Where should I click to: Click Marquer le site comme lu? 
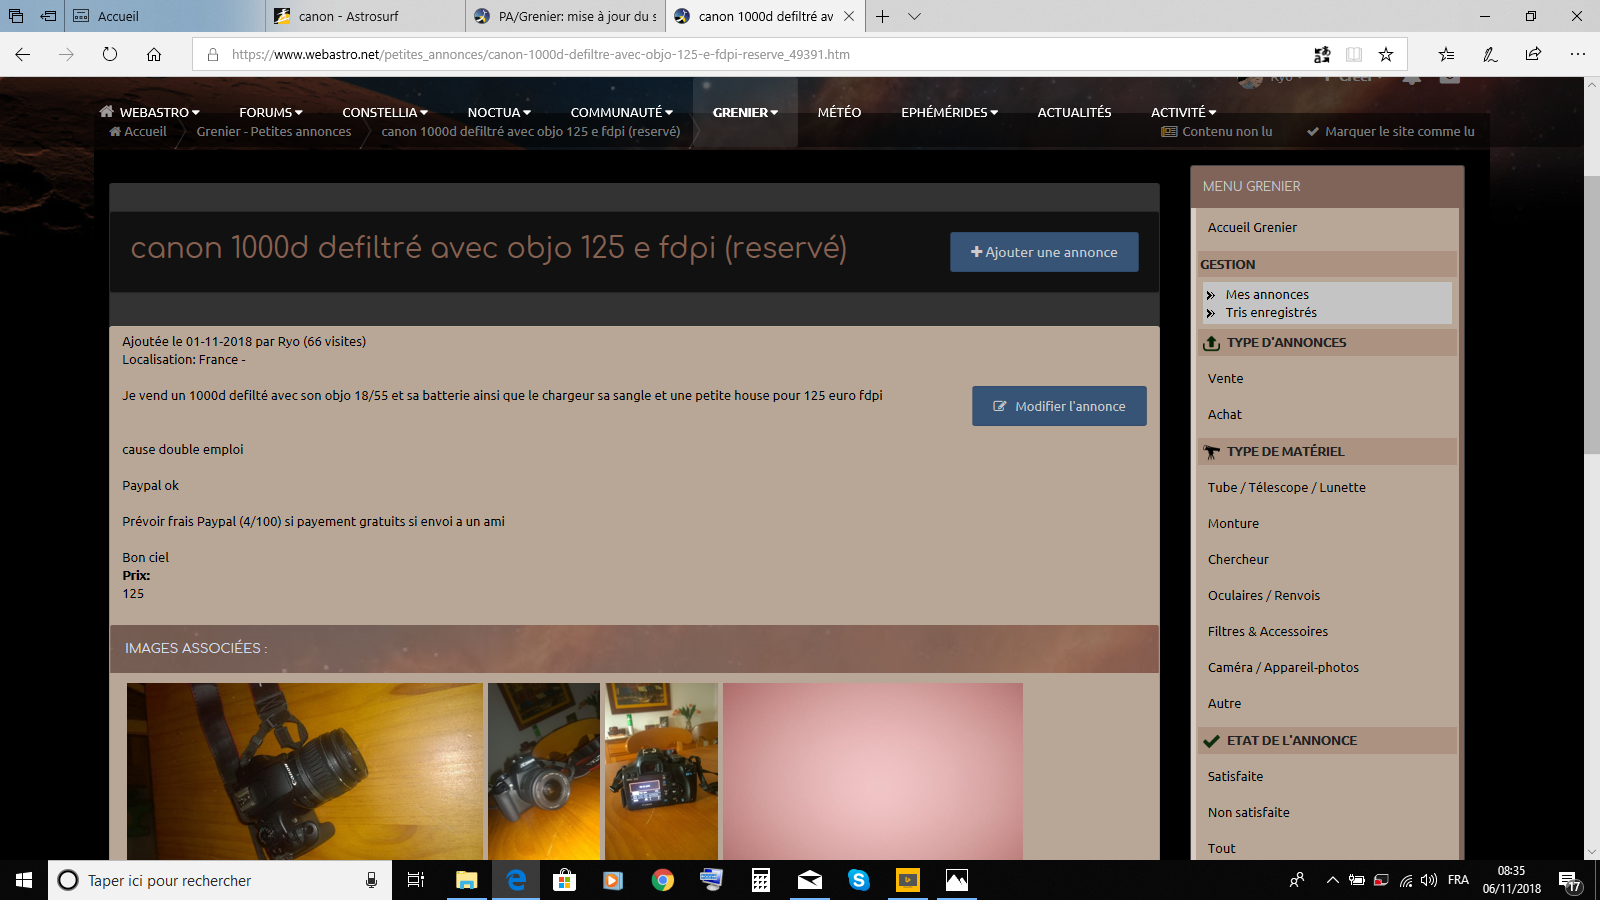click(x=1390, y=131)
